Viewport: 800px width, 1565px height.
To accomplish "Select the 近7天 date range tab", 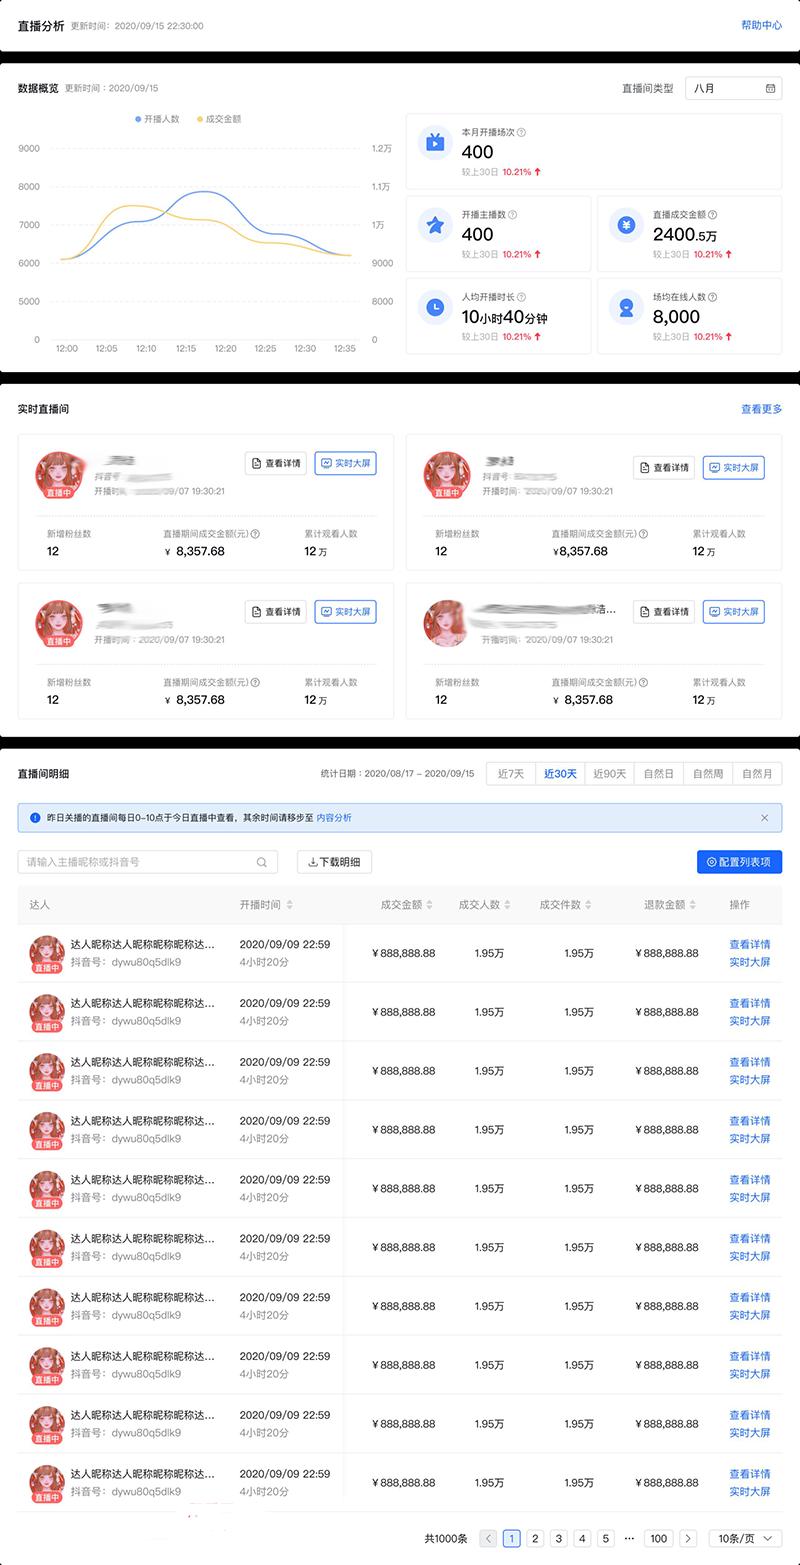I will (510, 774).
